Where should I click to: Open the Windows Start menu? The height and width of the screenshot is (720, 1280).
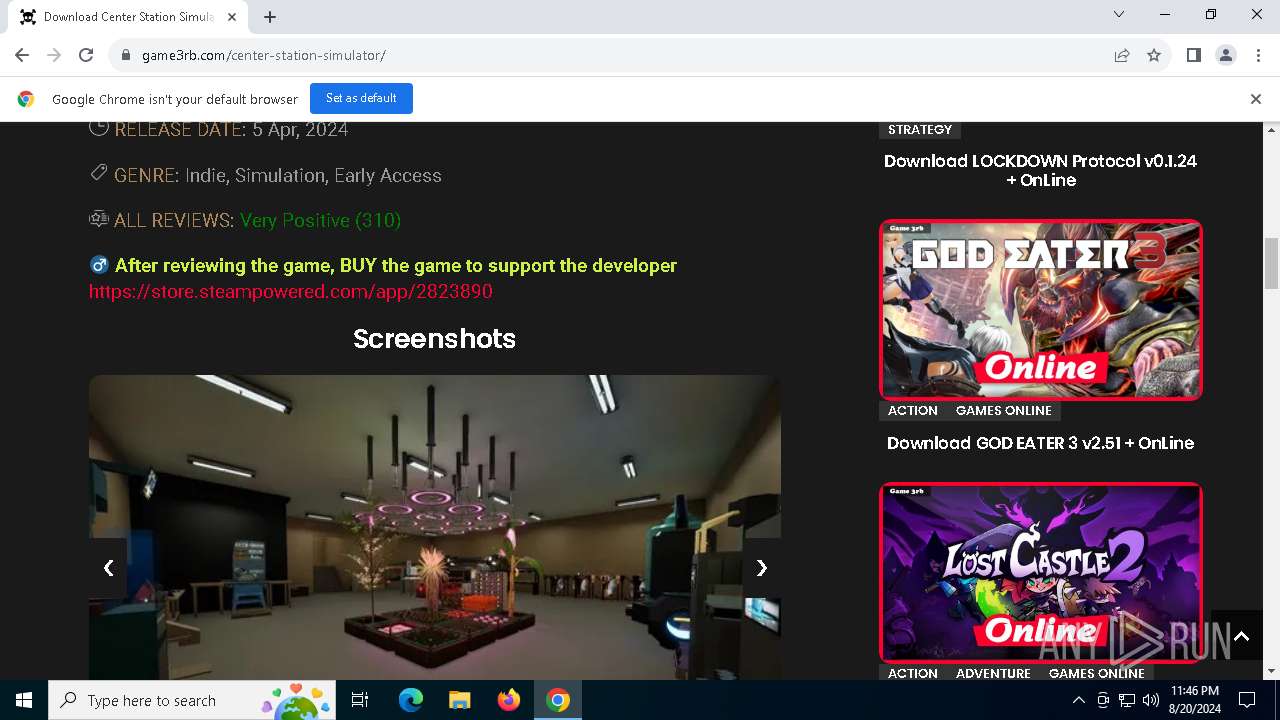click(24, 700)
